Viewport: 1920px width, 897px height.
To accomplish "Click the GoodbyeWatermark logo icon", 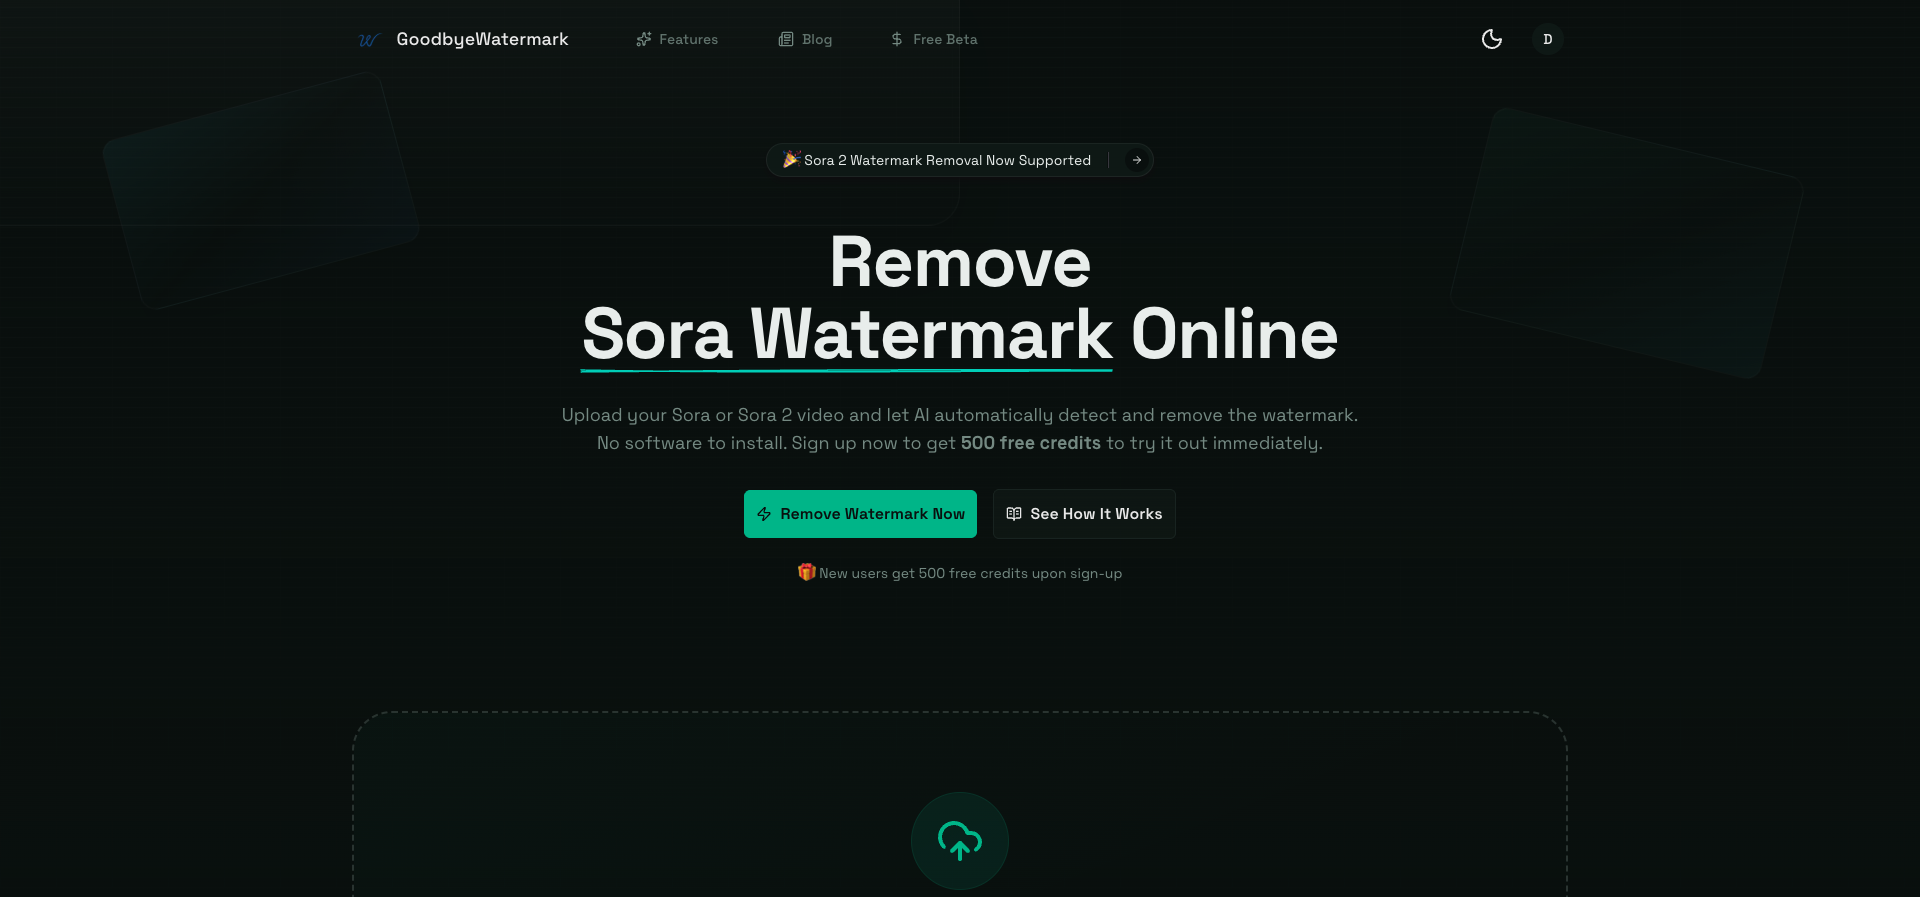I will coord(369,40).
